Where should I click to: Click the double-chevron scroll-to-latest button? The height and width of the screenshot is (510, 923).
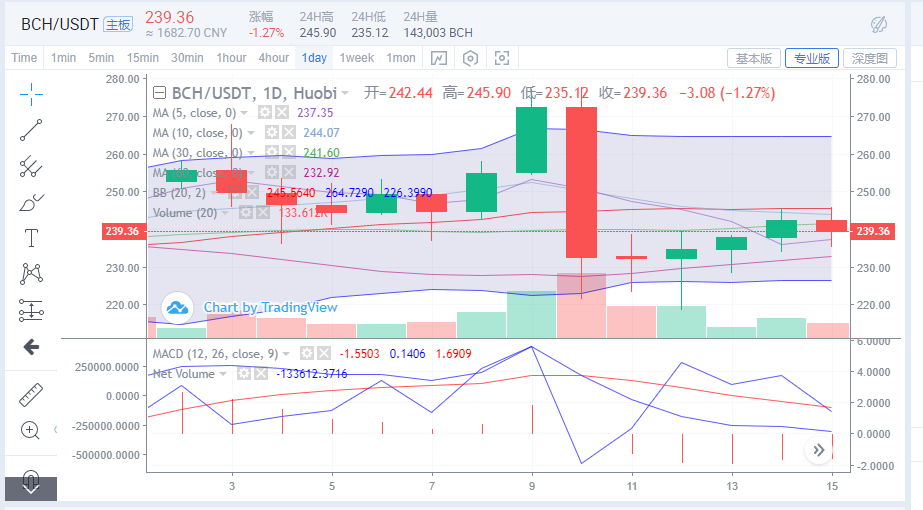[819, 451]
